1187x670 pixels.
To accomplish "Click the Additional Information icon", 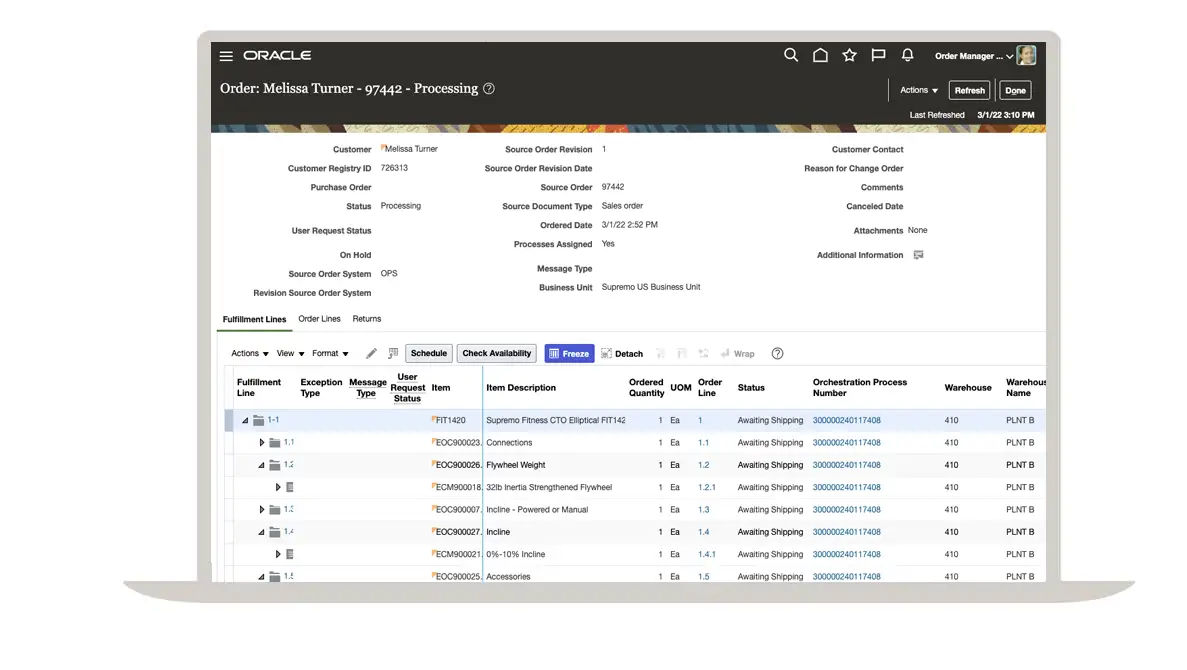I will click(918, 255).
